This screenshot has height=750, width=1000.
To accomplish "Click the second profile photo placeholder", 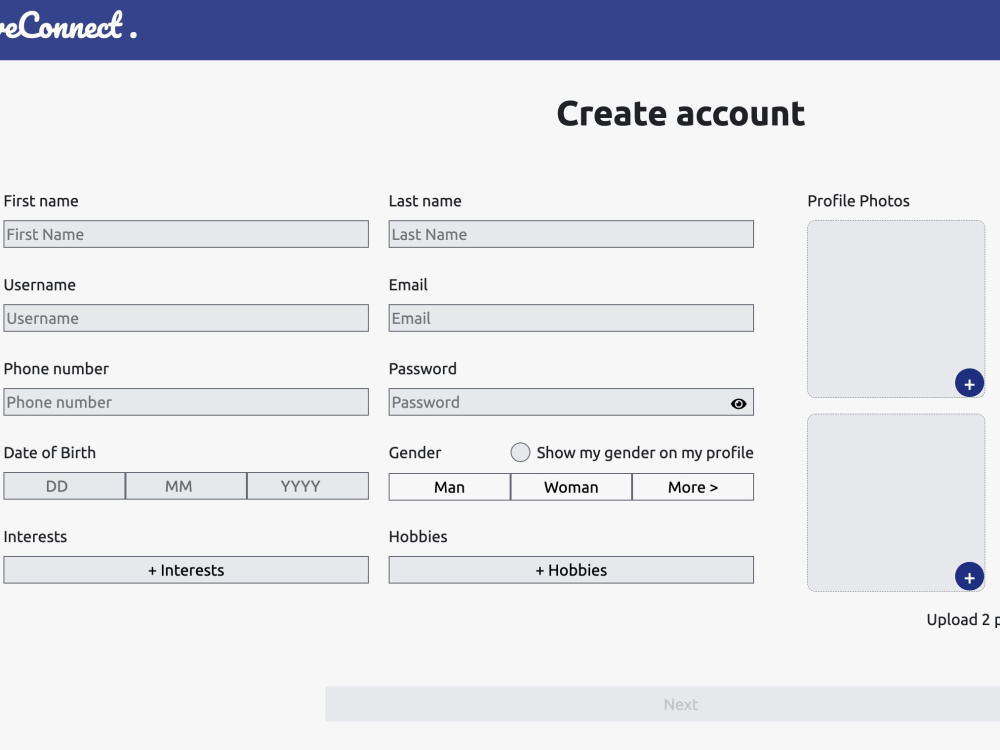I will pyautogui.click(x=896, y=503).
